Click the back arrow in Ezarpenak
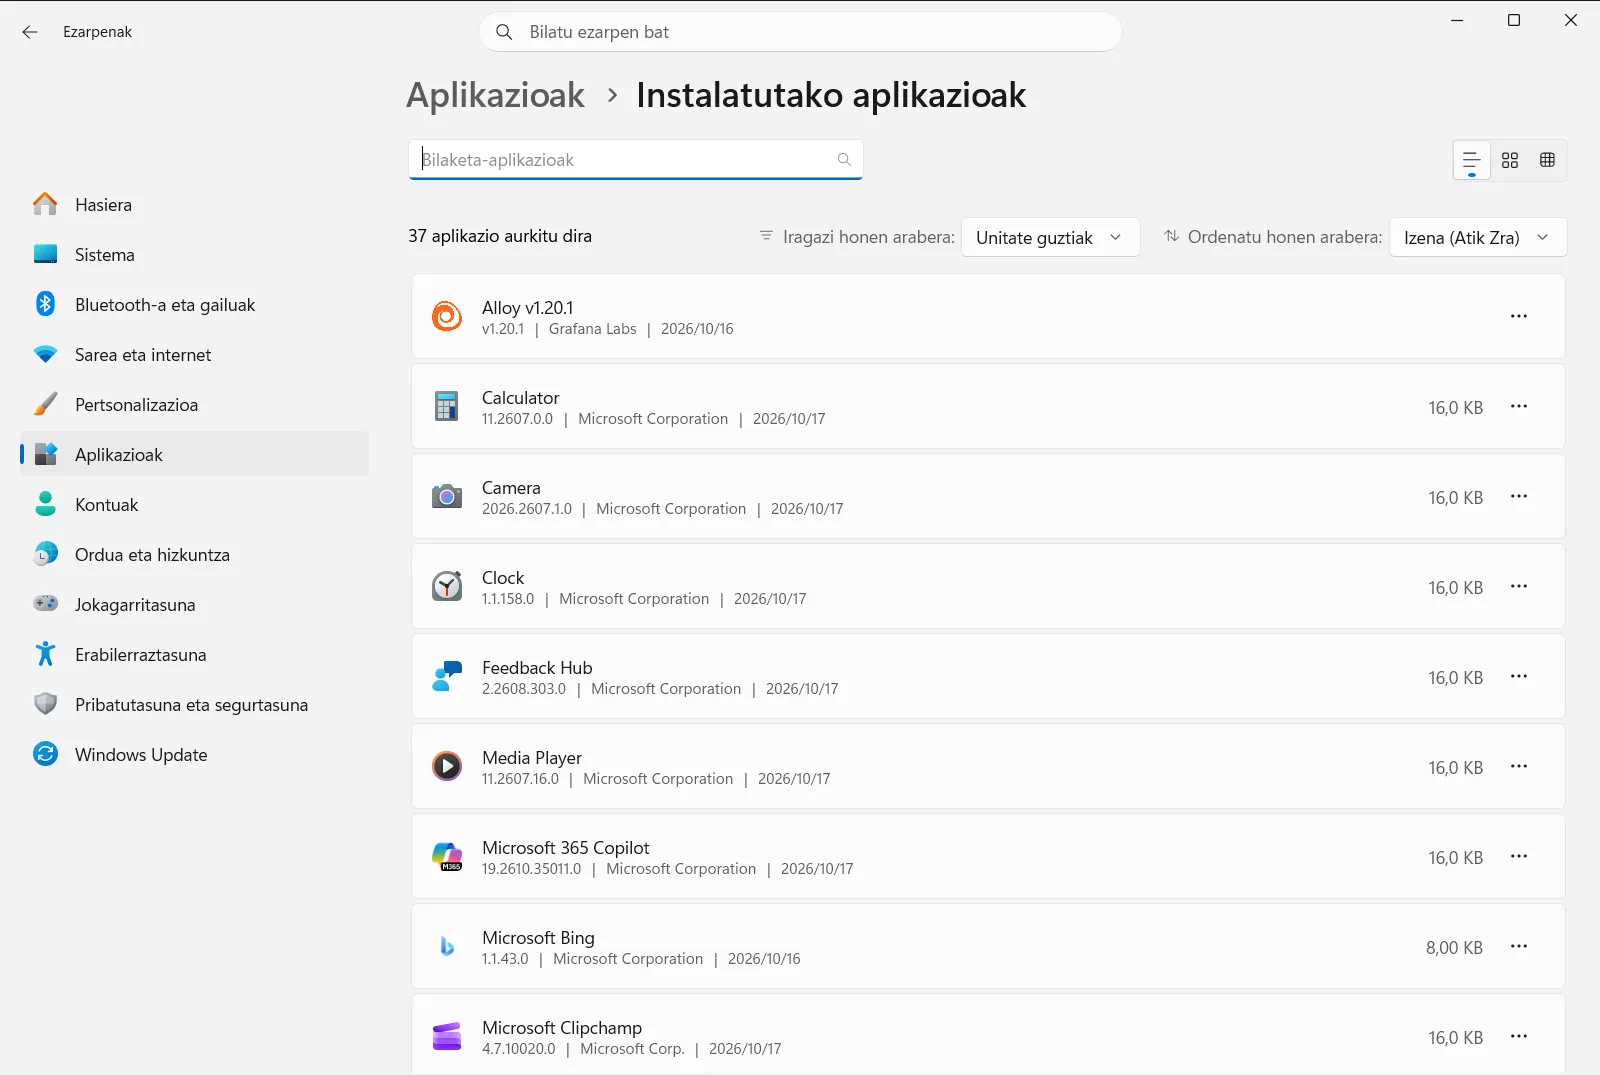1600x1075 pixels. tap(30, 32)
